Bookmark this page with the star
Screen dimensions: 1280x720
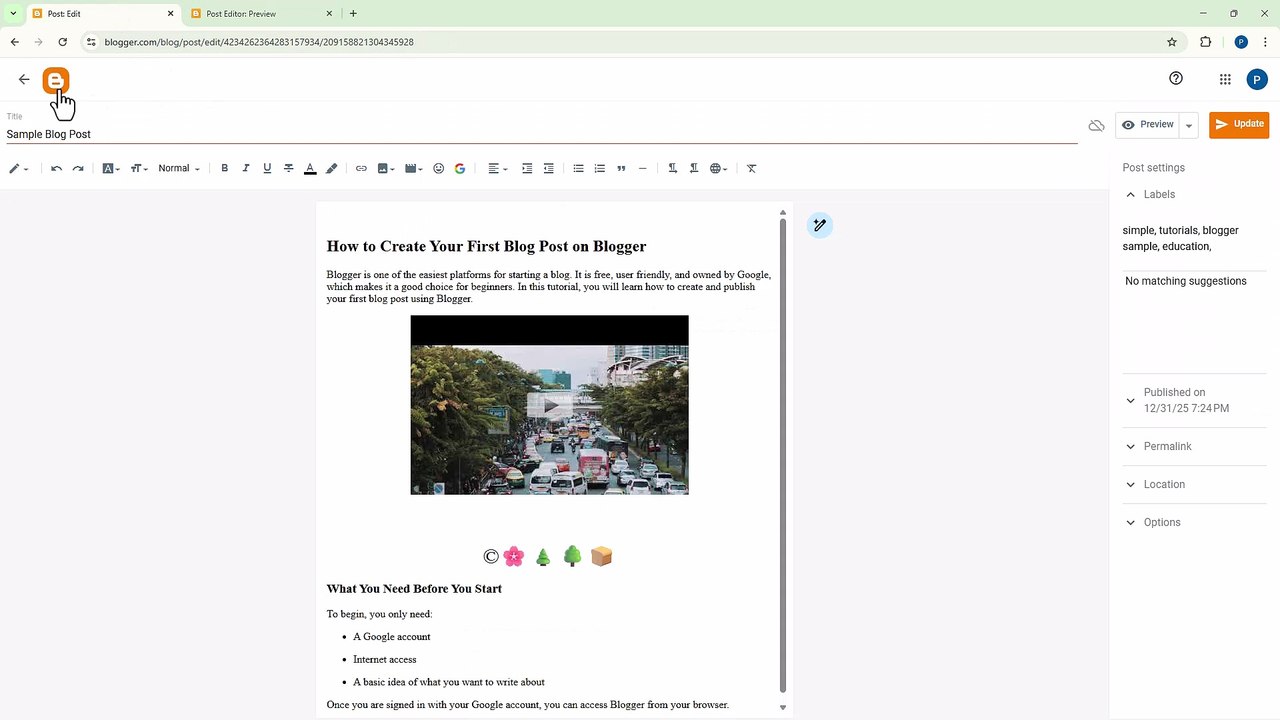click(x=1172, y=42)
